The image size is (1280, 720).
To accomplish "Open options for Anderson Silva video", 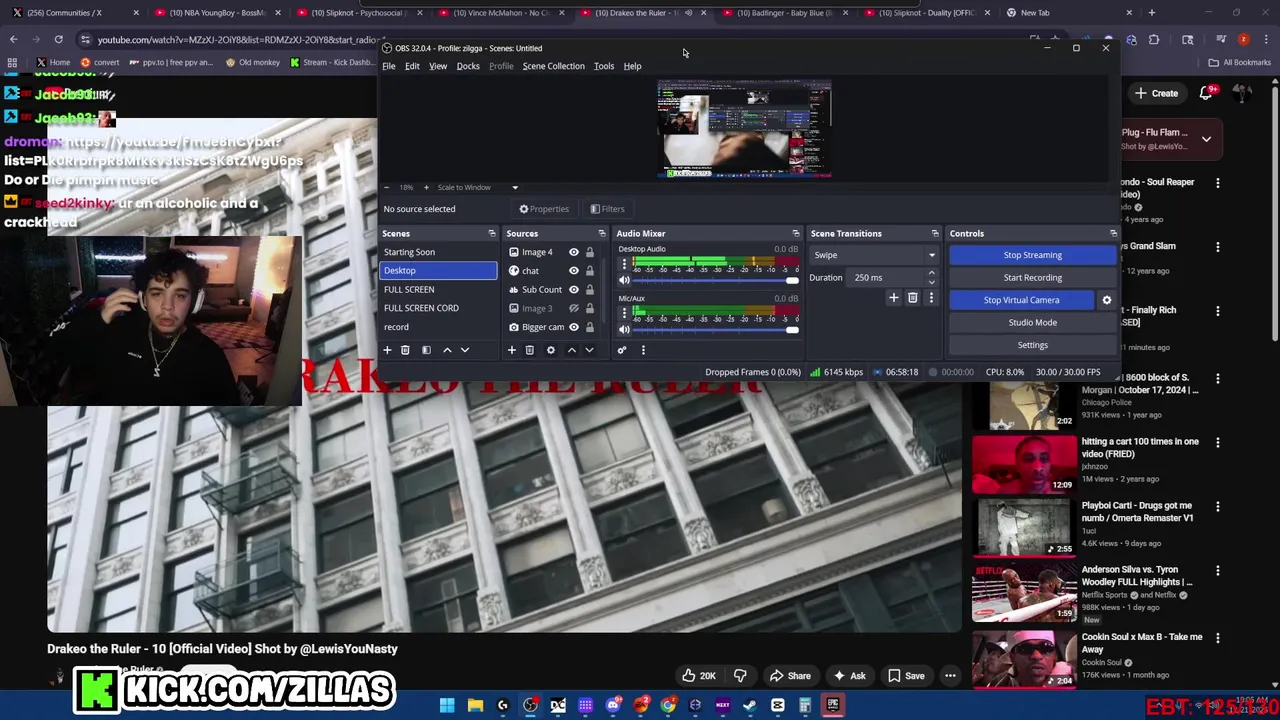I will (x=1218, y=570).
